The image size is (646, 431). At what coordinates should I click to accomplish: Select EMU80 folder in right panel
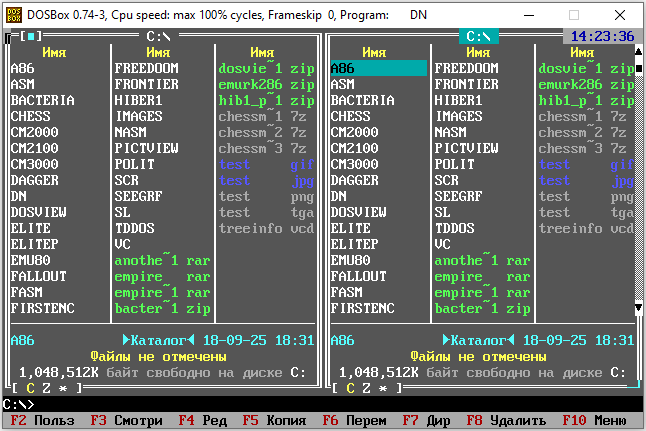click(x=351, y=260)
